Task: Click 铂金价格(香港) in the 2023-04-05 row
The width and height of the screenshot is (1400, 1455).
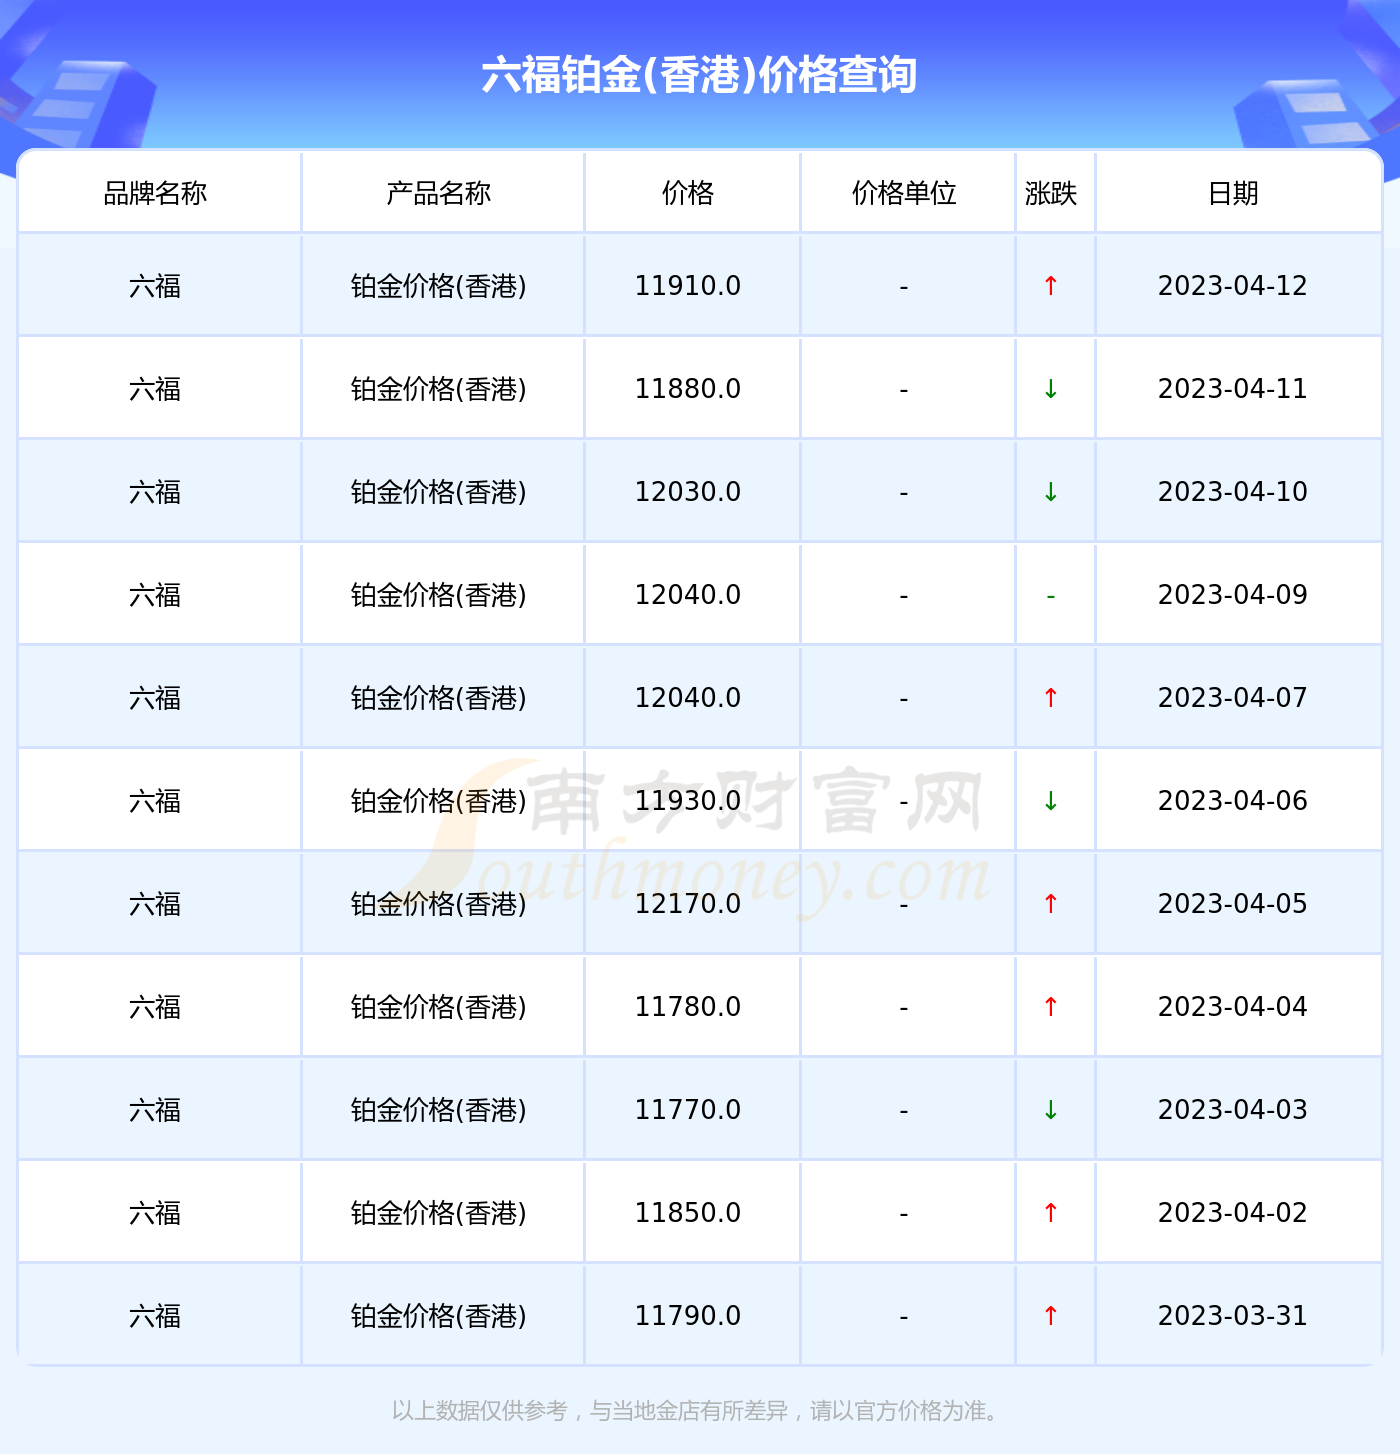Action: pyautogui.click(x=438, y=904)
